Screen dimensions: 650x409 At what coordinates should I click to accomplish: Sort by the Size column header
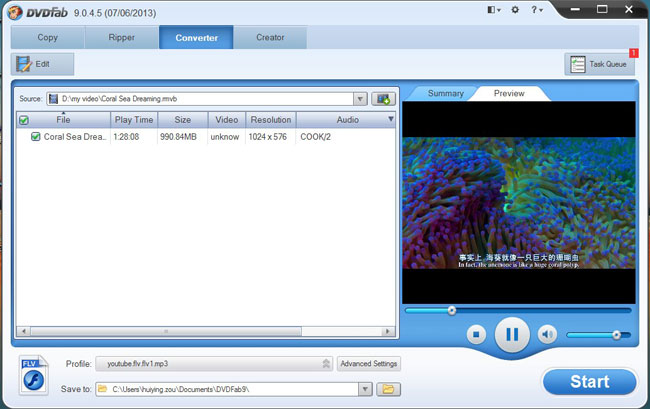(x=182, y=120)
